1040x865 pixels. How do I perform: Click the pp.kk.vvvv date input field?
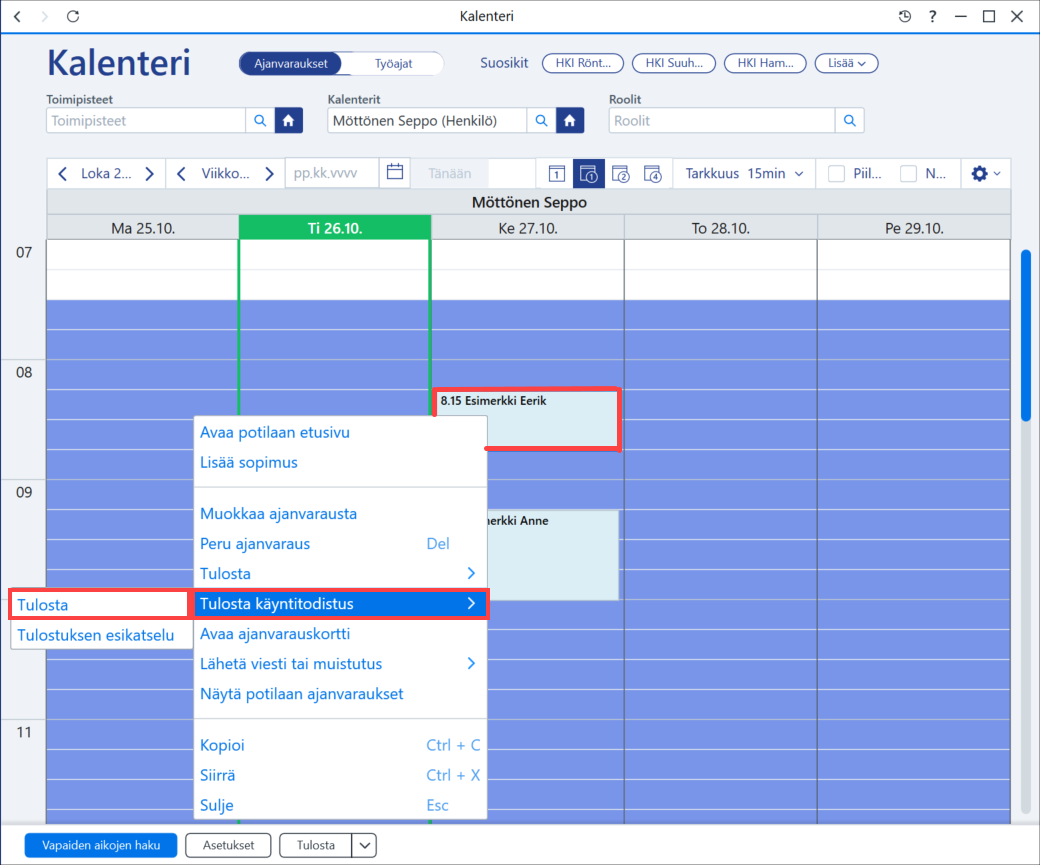point(332,173)
